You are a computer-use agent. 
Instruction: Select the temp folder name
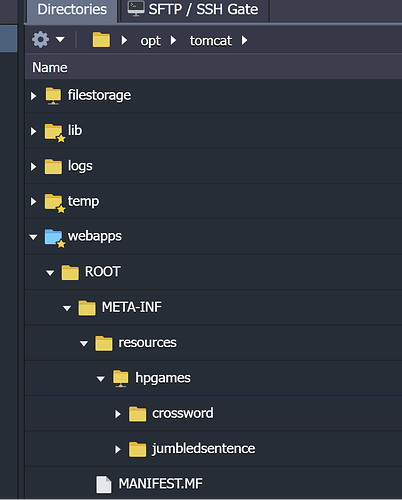pos(83,202)
